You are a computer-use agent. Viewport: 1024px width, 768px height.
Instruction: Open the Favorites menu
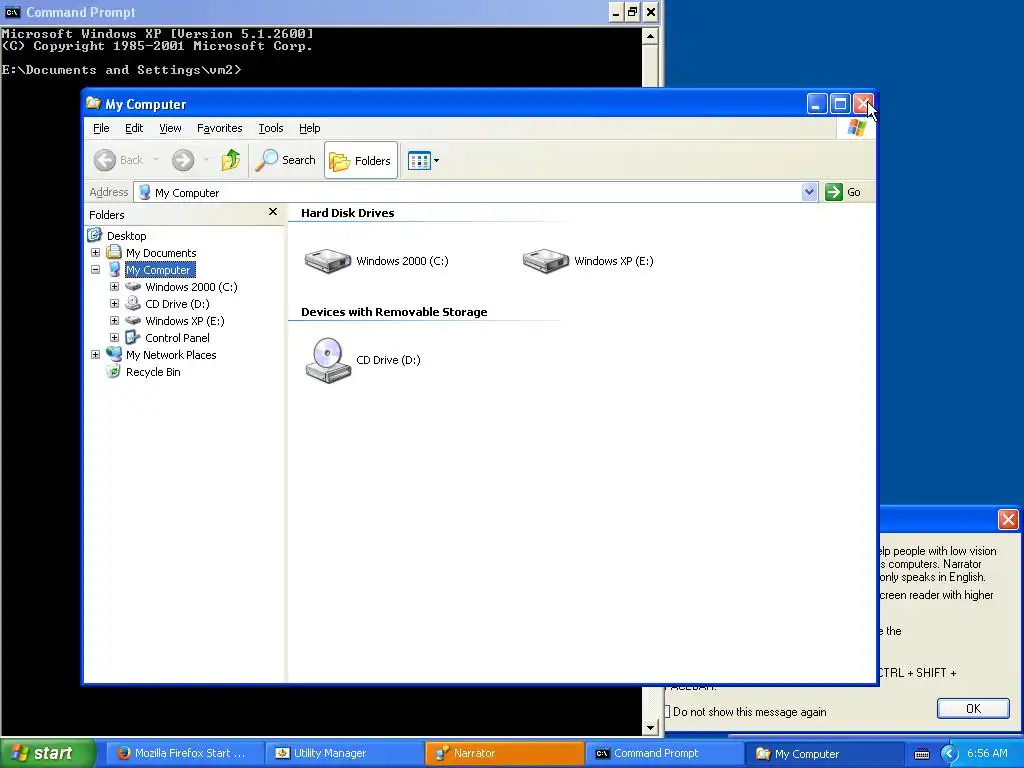click(219, 128)
